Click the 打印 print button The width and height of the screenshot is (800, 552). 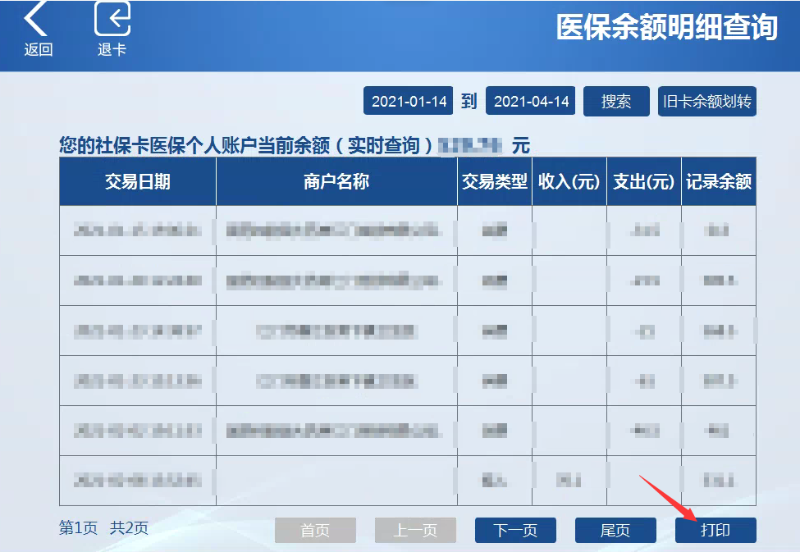[716, 530]
